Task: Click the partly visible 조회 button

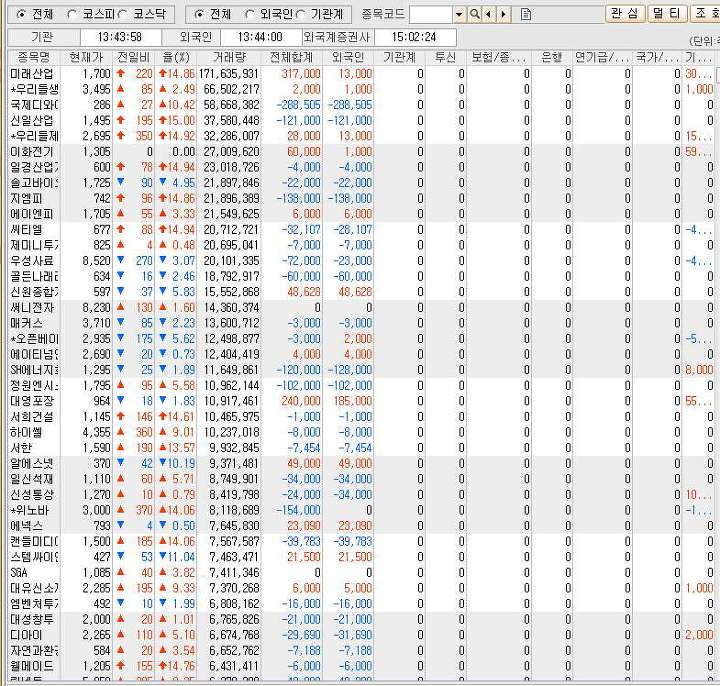Action: [705, 13]
